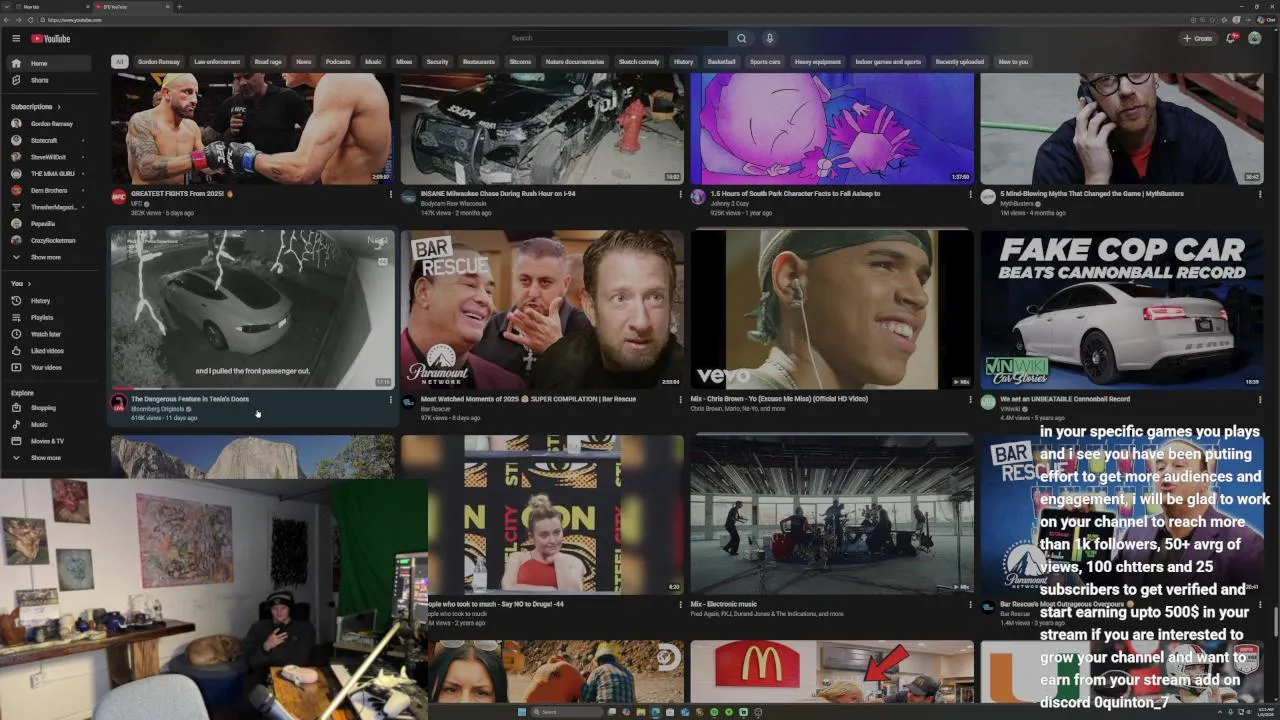Select the Sports cars filter chip
Viewport: 1280px width, 720px height.
tap(765, 62)
